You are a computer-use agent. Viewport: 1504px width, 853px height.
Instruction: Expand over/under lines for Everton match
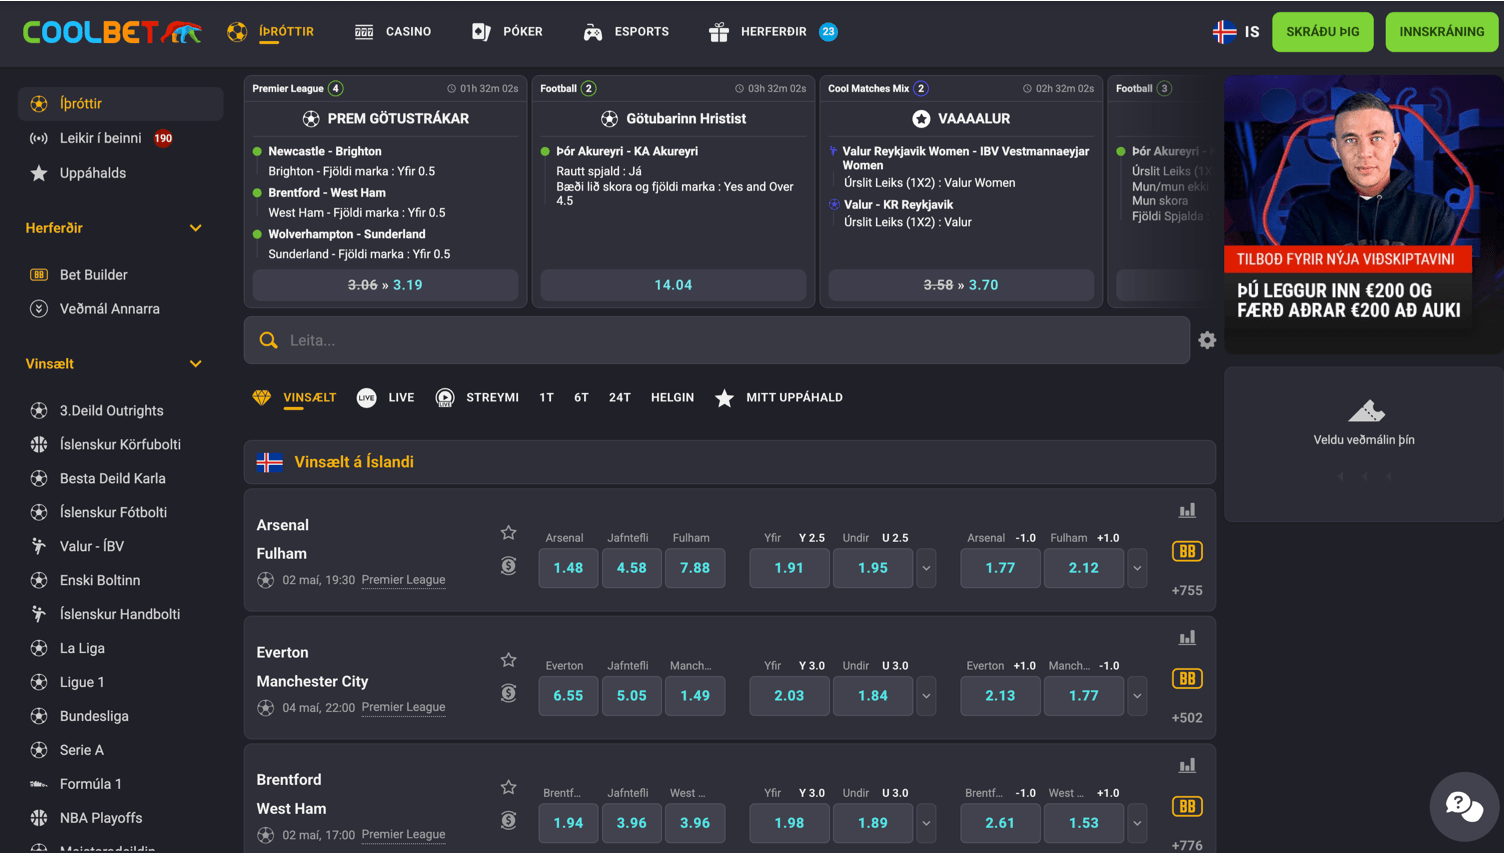pos(926,696)
